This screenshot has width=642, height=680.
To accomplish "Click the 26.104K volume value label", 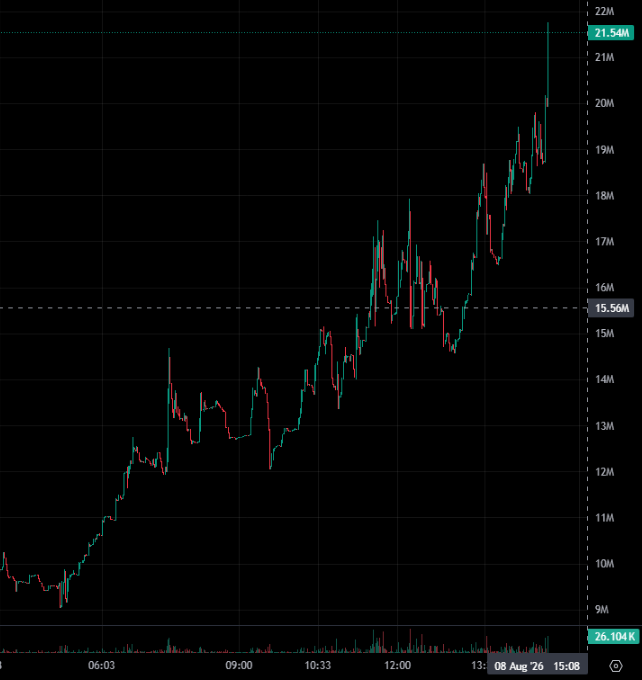I will tap(614, 637).
